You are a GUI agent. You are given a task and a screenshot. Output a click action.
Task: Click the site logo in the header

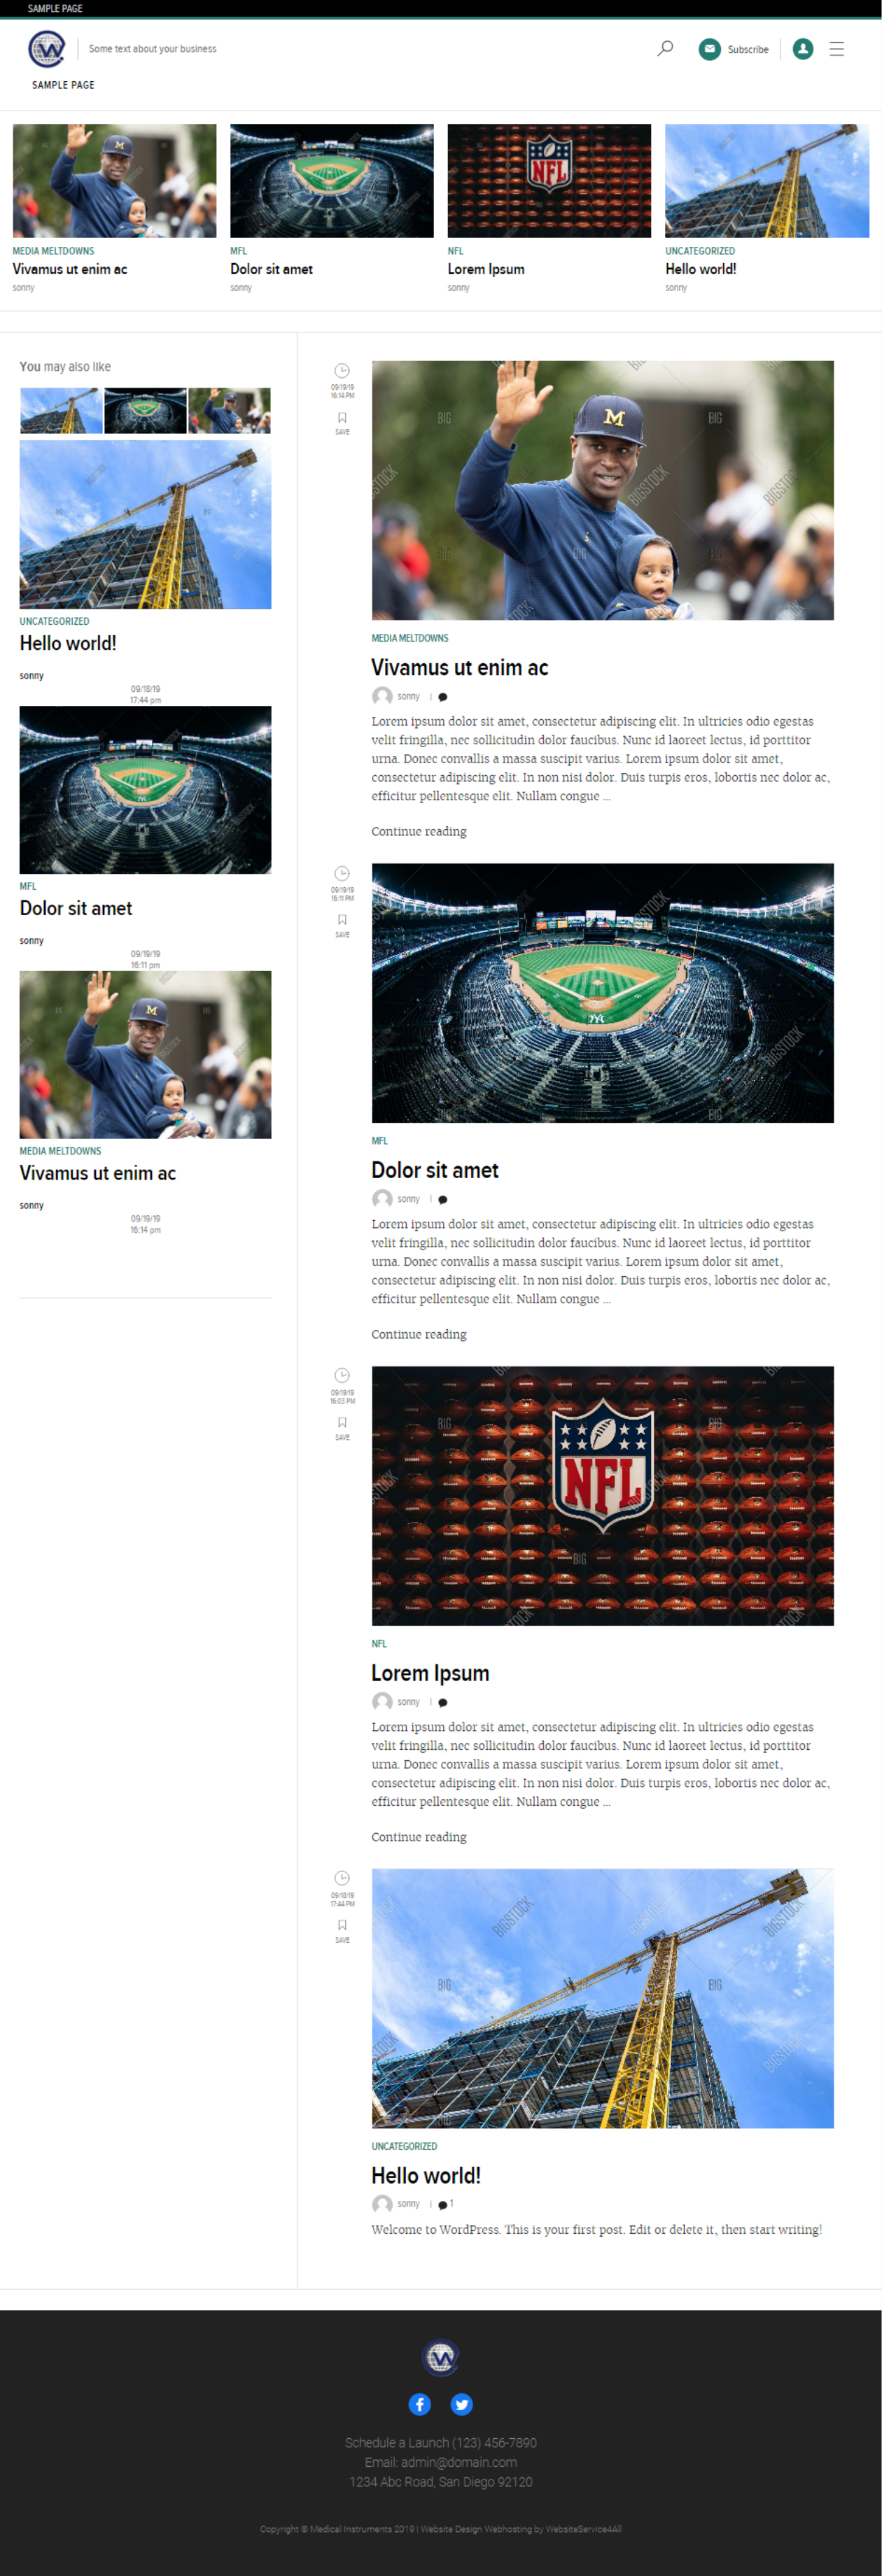coord(46,48)
